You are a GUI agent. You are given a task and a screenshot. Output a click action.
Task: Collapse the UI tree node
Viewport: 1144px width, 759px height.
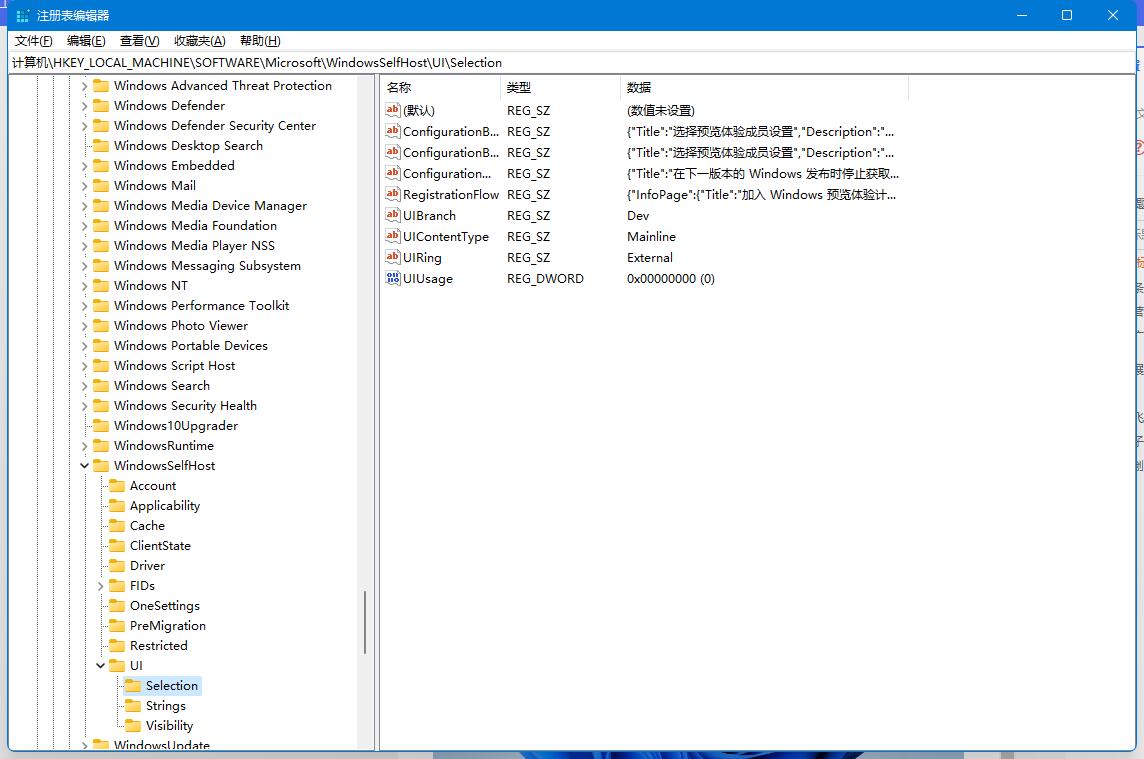pos(101,666)
